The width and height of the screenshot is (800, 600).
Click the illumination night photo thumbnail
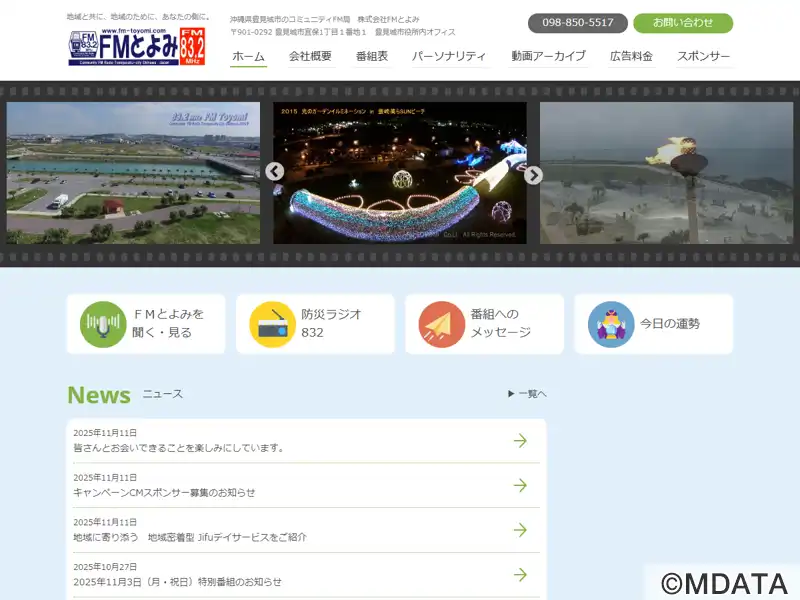399,172
